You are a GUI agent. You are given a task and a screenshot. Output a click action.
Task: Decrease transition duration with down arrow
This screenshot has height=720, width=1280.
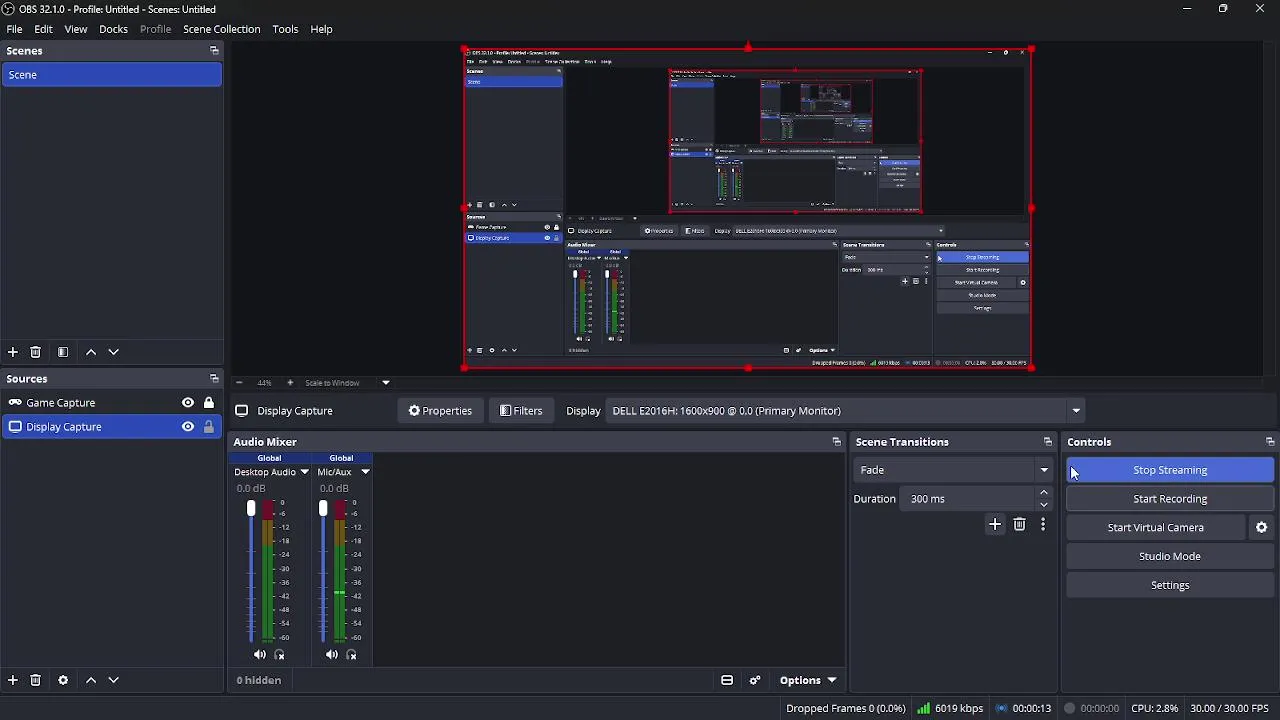[1044, 505]
